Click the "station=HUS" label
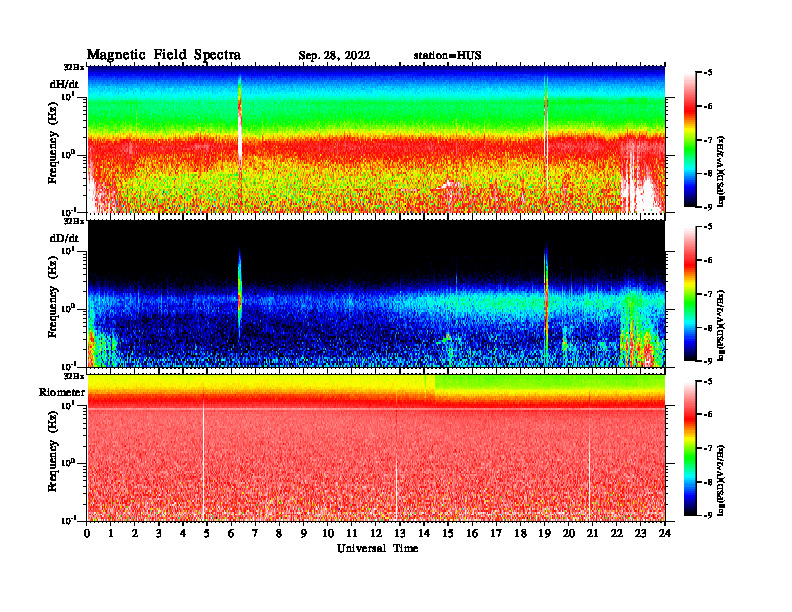Viewport: 792px width, 612px height. [447, 56]
